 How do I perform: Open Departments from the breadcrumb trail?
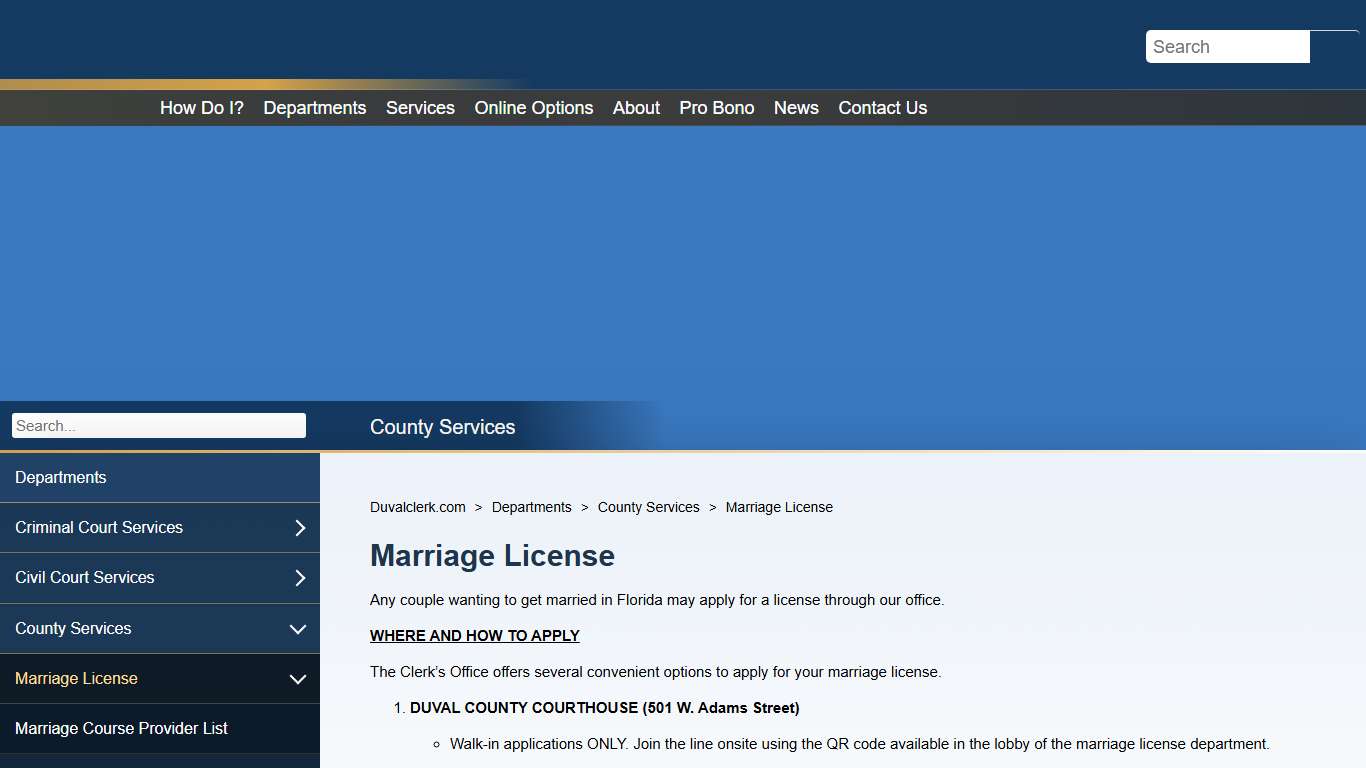pos(531,507)
